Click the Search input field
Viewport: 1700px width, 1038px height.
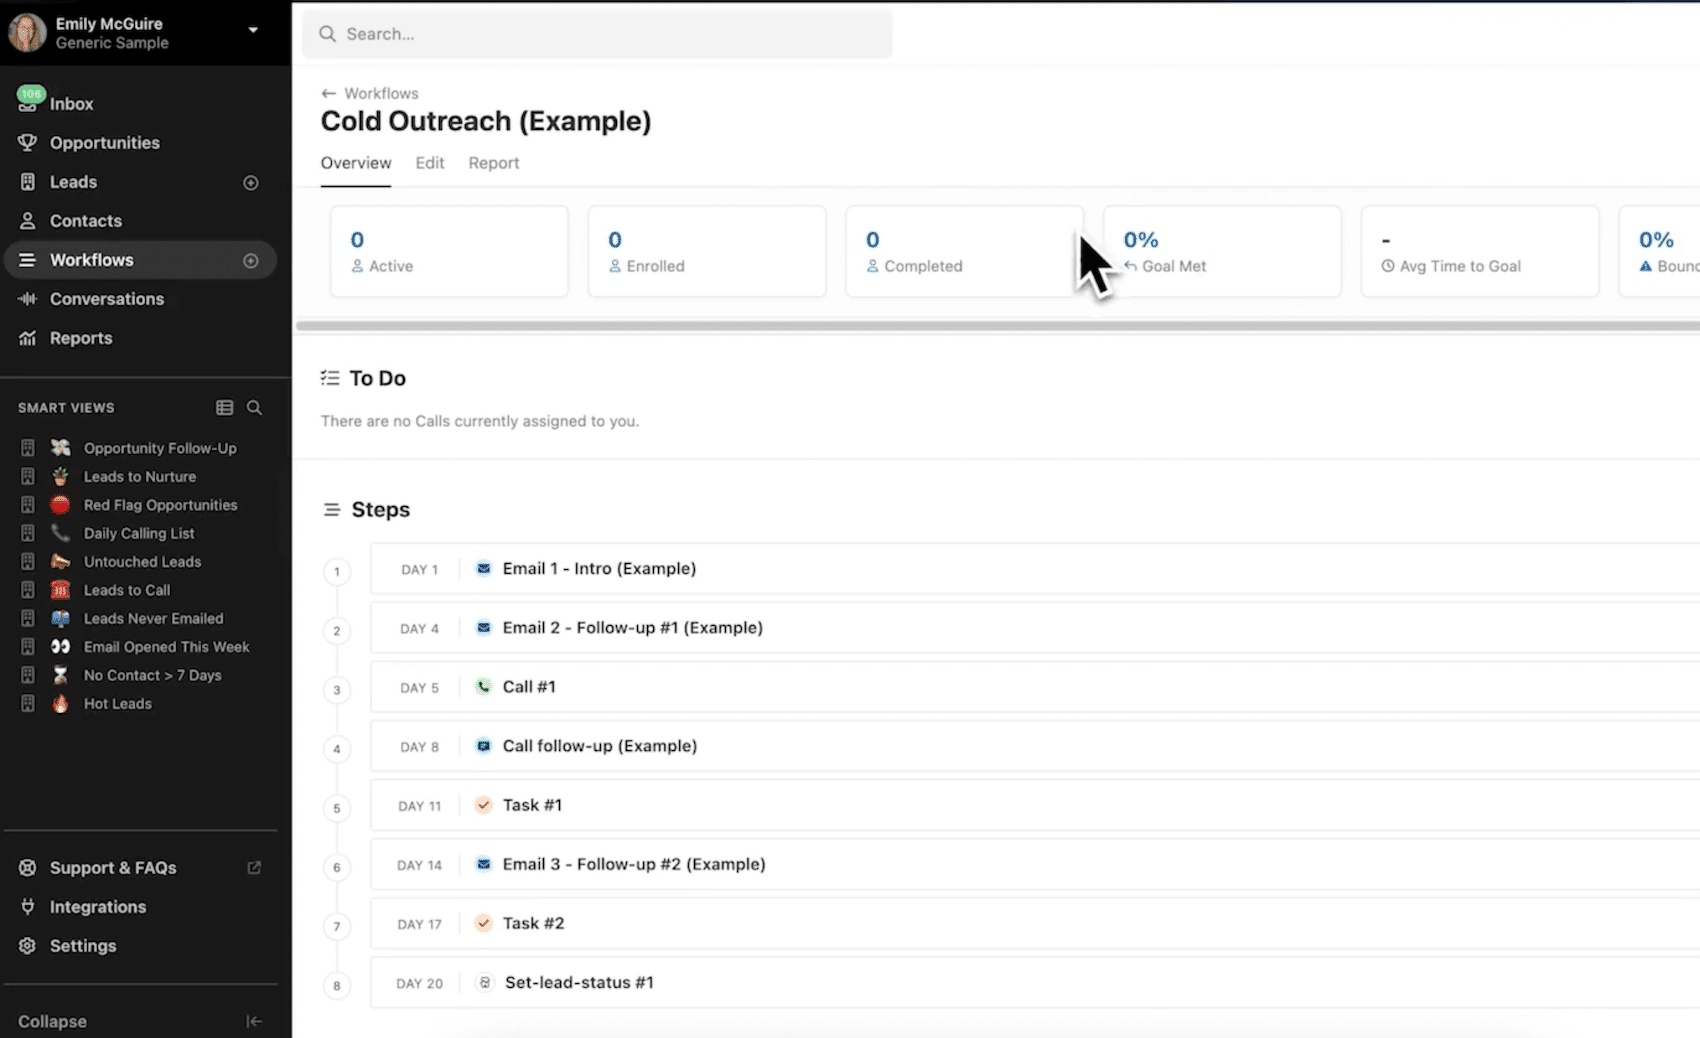point(598,34)
